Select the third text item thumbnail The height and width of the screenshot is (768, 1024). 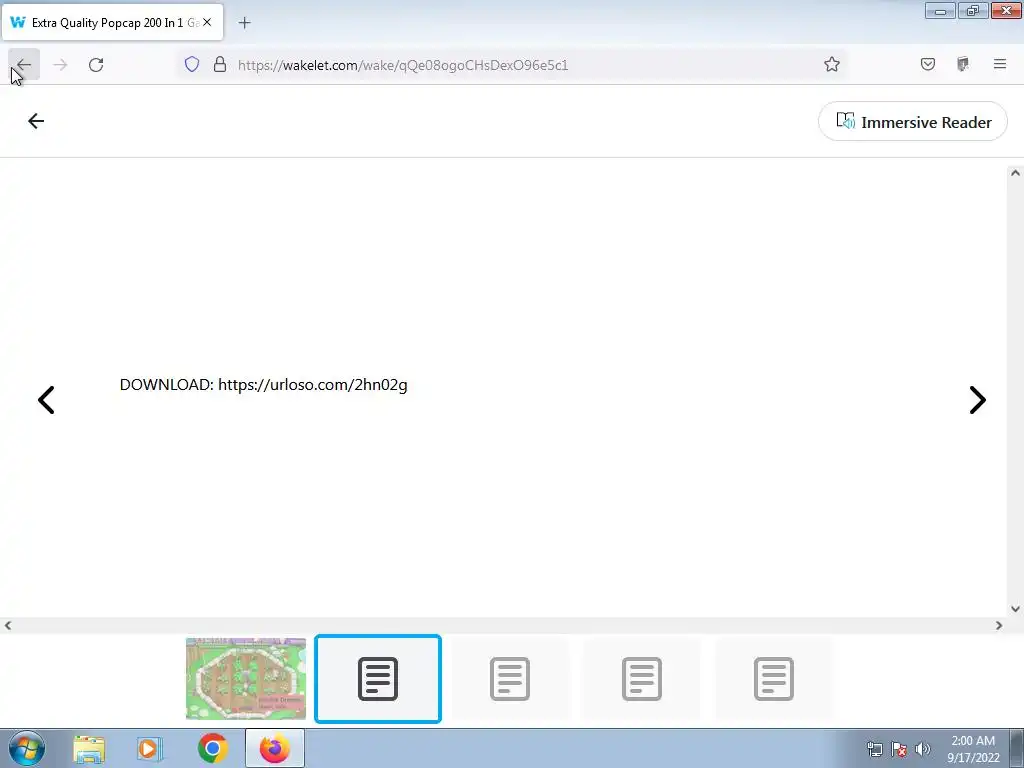point(510,679)
